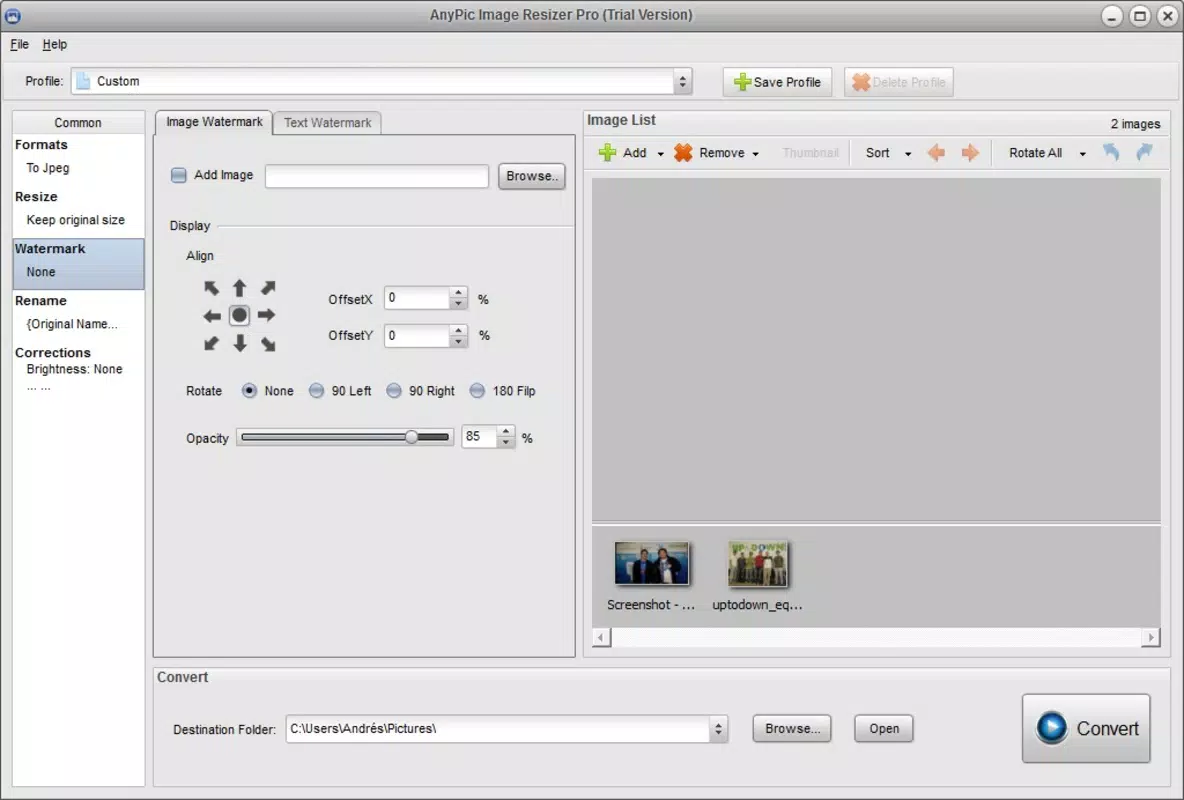Viewport: 1184px width, 800px height.
Task: Move image left with orange arrow
Action: [x=936, y=153]
